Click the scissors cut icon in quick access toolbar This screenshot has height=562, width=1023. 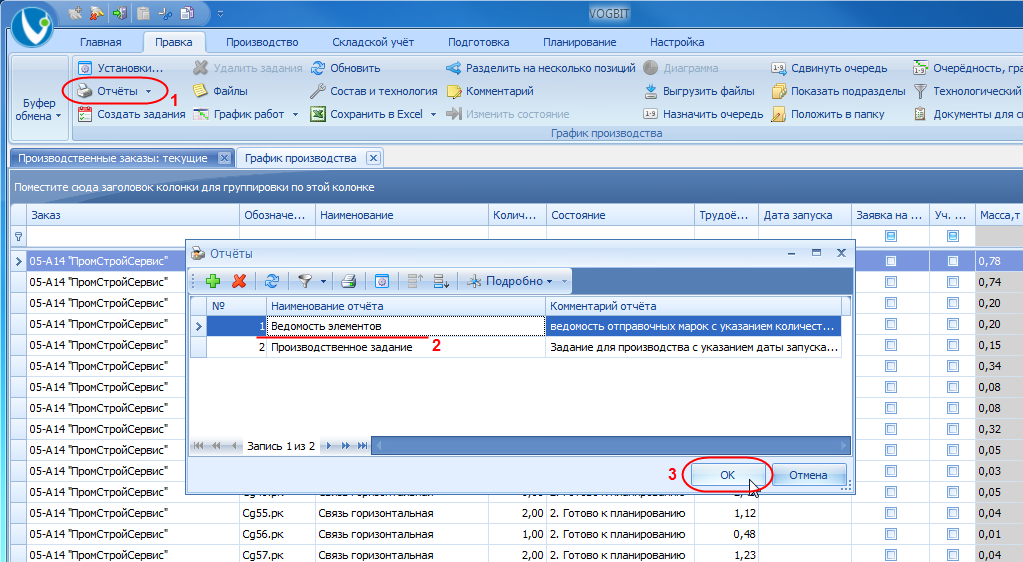(x=165, y=13)
